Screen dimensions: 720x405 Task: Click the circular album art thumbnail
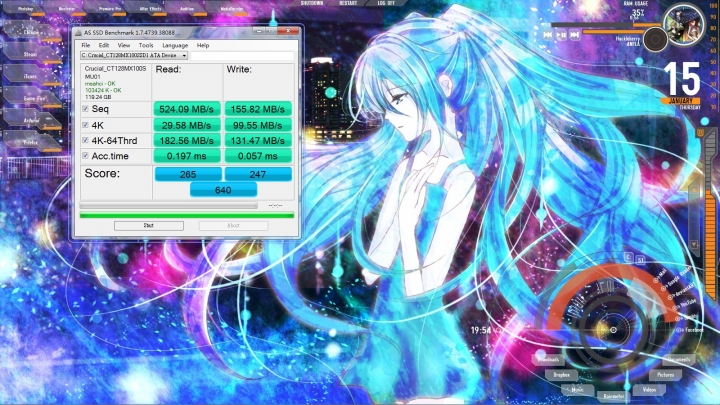(x=684, y=24)
